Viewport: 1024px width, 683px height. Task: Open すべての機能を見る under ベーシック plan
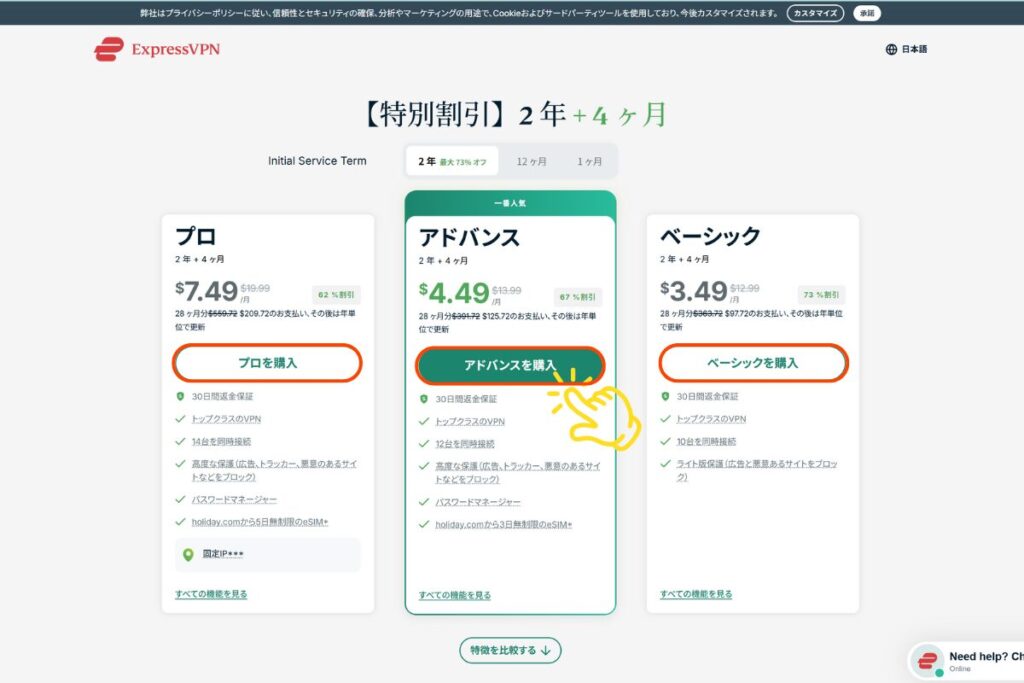(x=696, y=594)
